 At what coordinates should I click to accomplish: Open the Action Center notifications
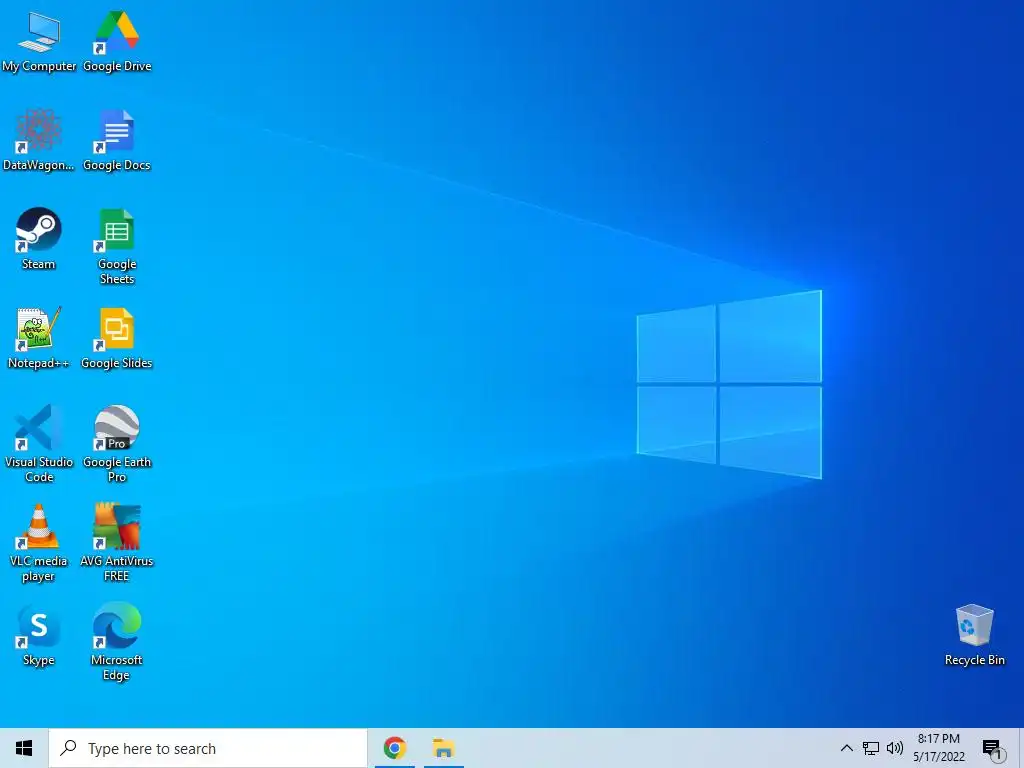[993, 749]
